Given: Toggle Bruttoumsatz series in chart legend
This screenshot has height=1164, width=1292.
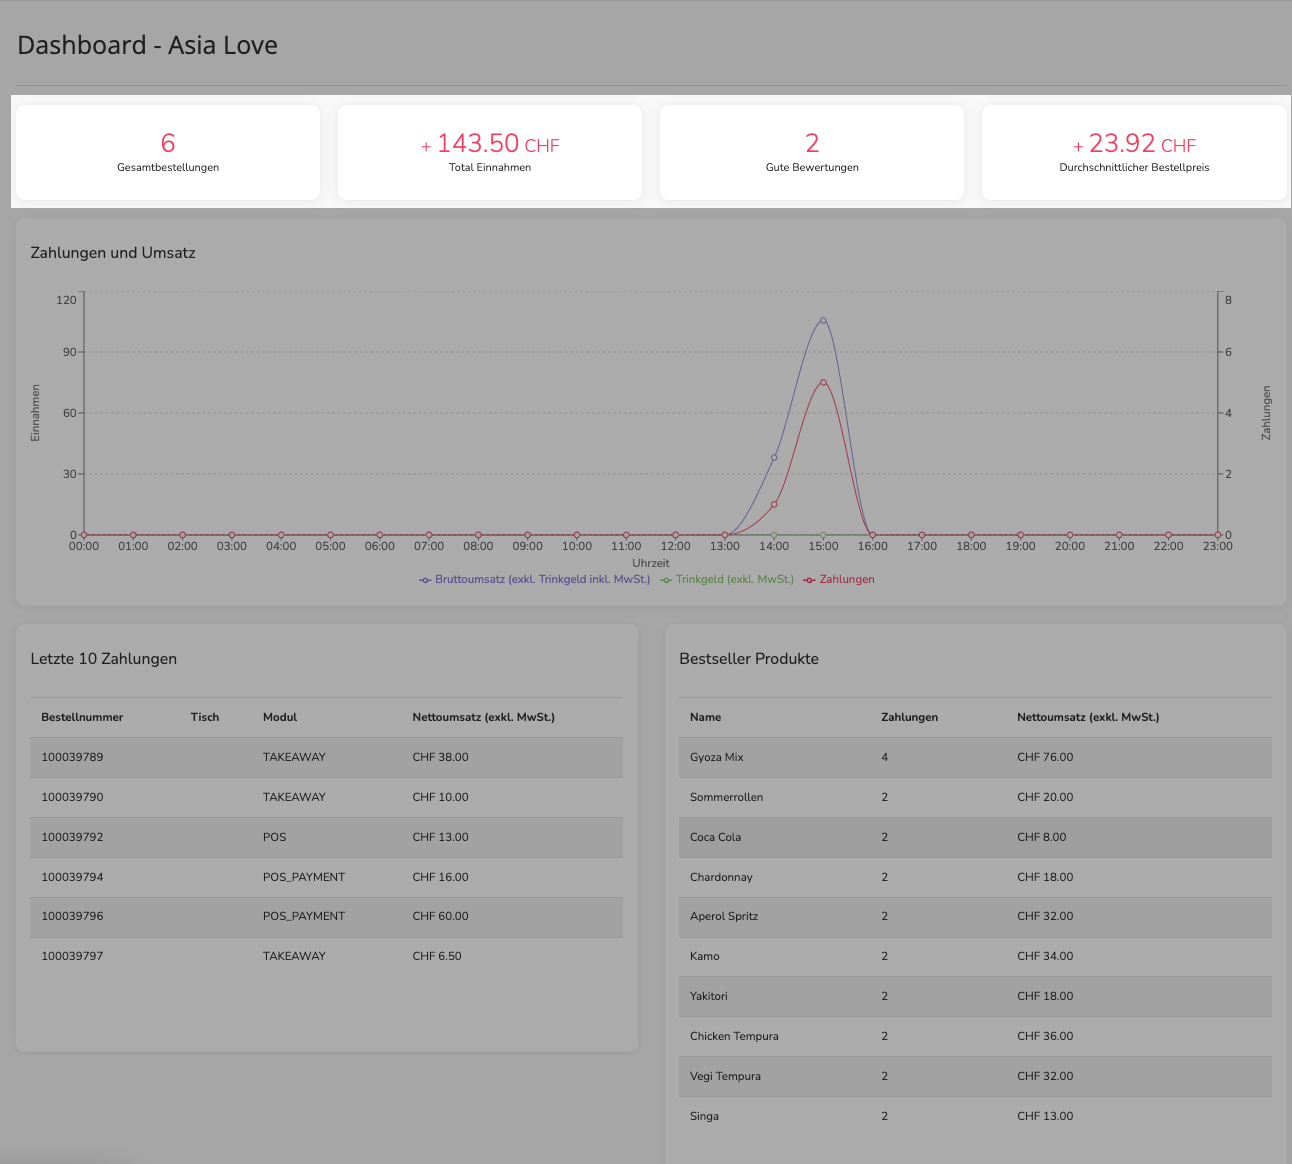Looking at the screenshot, I should 535,580.
